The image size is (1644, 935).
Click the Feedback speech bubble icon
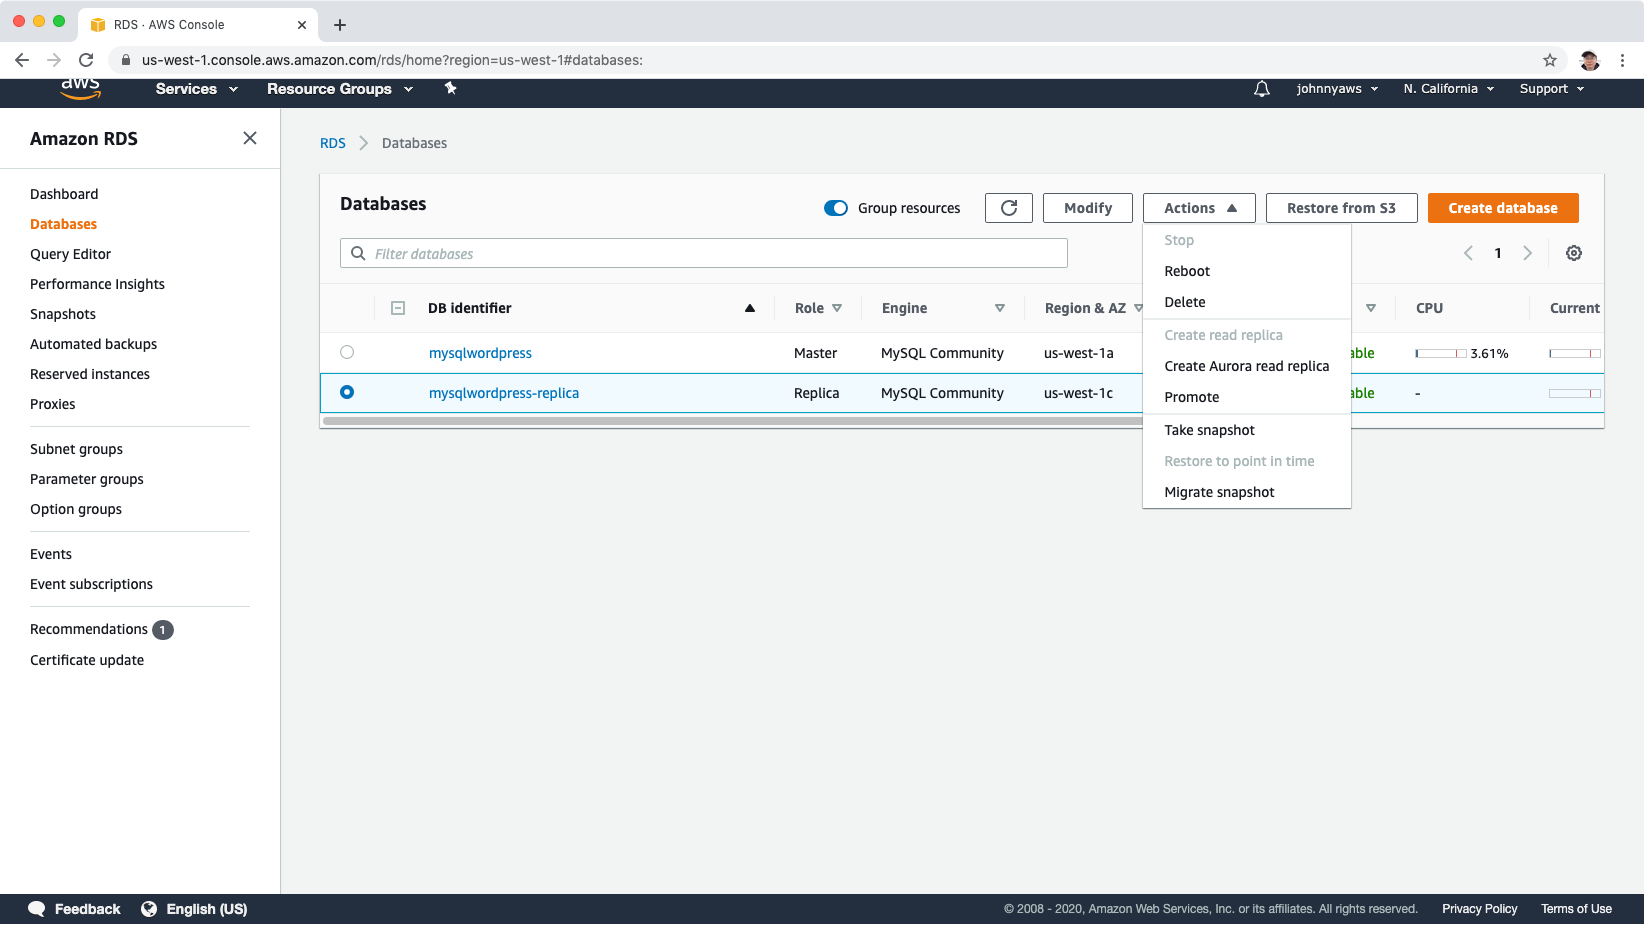click(37, 909)
